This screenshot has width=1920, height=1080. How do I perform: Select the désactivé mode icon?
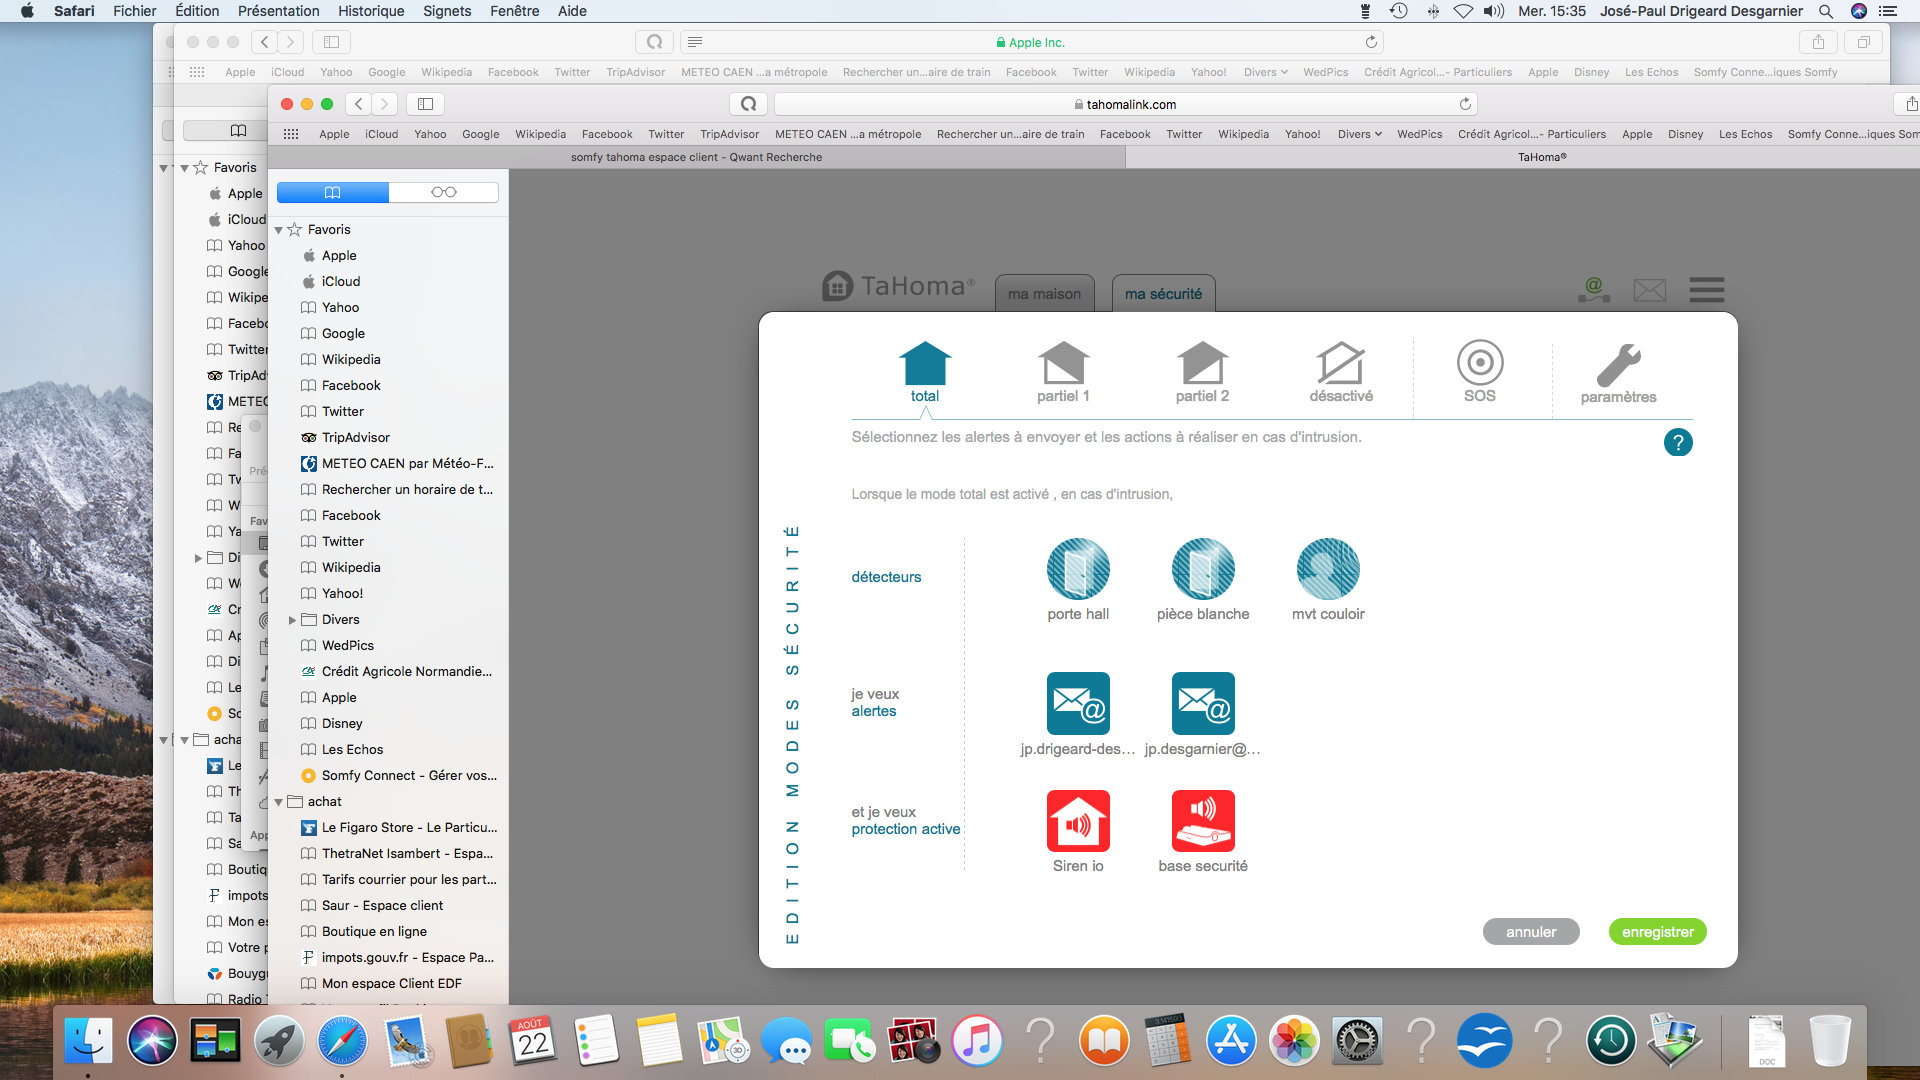(1340, 365)
